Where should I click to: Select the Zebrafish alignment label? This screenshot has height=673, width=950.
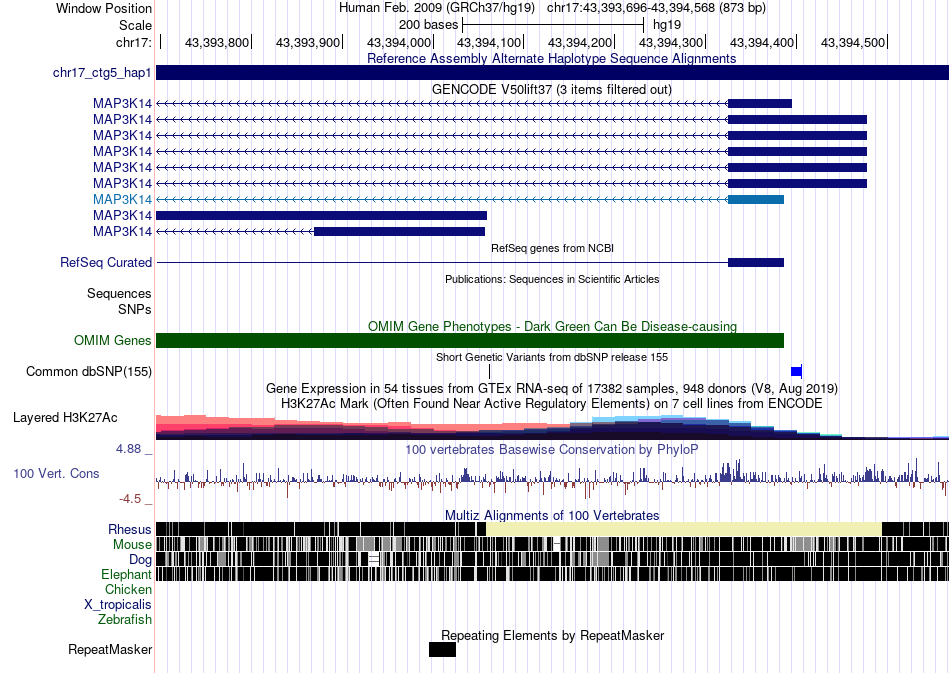125,619
